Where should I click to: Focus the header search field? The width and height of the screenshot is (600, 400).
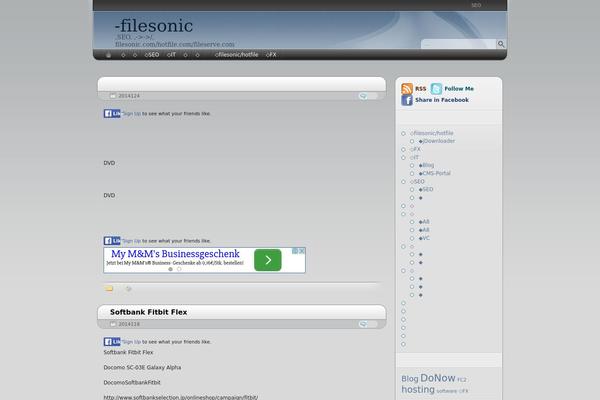[x=459, y=44]
